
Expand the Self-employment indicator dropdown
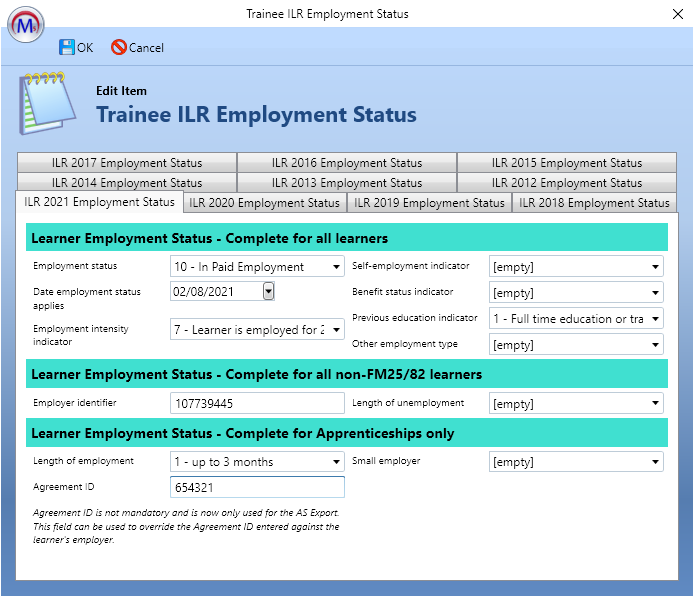coord(655,267)
